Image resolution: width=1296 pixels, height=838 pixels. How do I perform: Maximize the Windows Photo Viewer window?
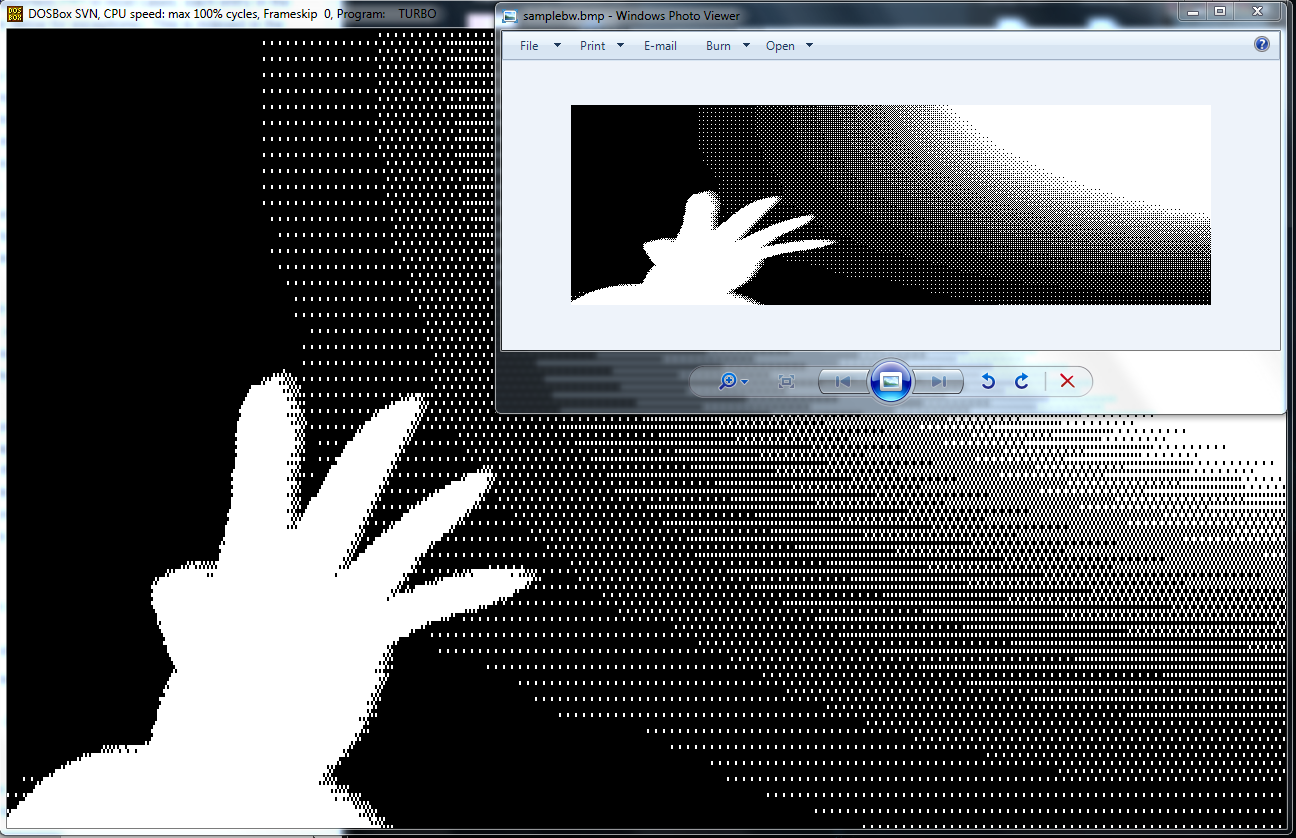click(x=1220, y=11)
